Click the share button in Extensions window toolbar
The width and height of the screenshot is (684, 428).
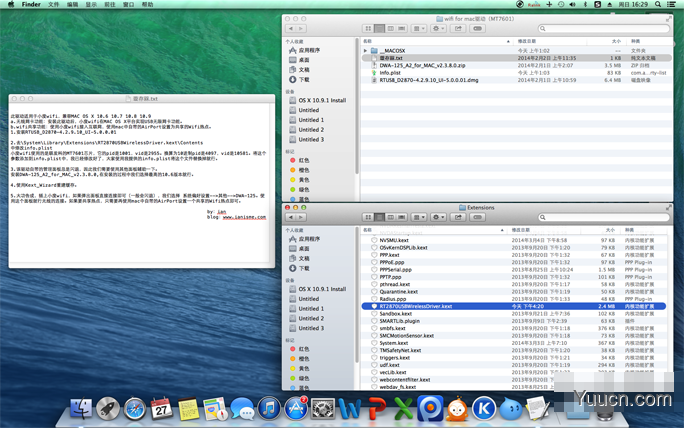tap(458, 217)
